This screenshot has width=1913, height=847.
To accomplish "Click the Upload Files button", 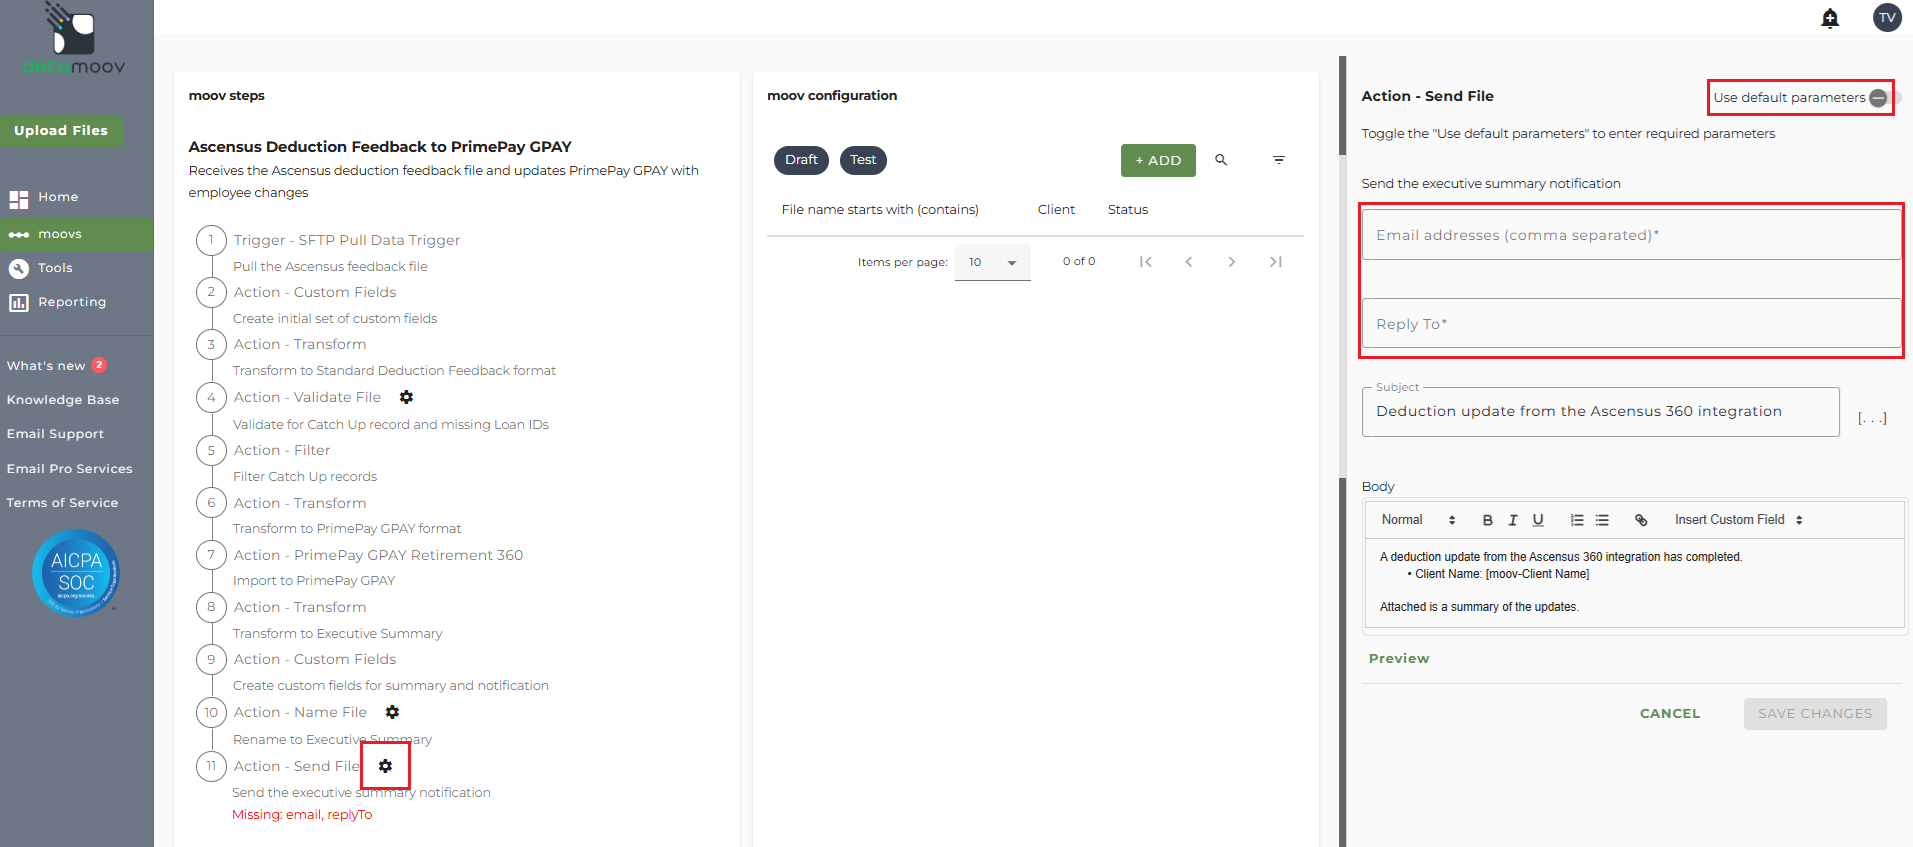I will tap(61, 131).
